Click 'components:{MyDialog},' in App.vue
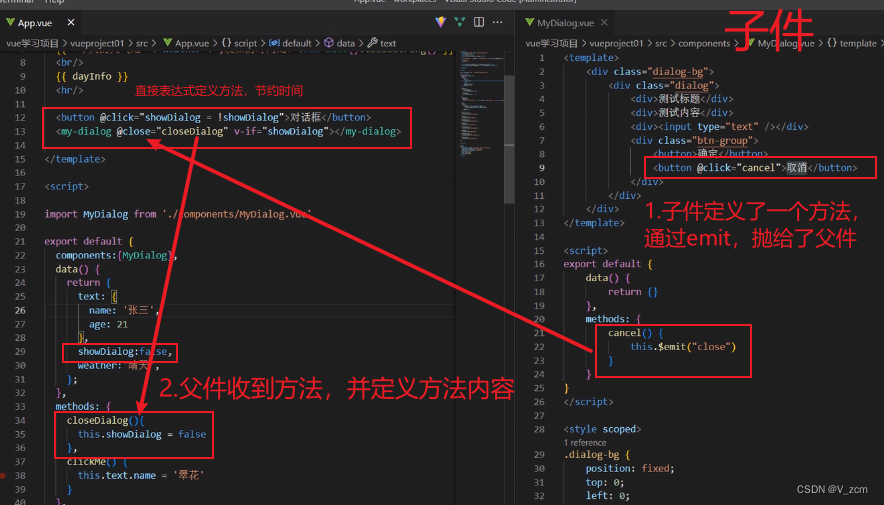The height and width of the screenshot is (505, 884). coord(117,255)
